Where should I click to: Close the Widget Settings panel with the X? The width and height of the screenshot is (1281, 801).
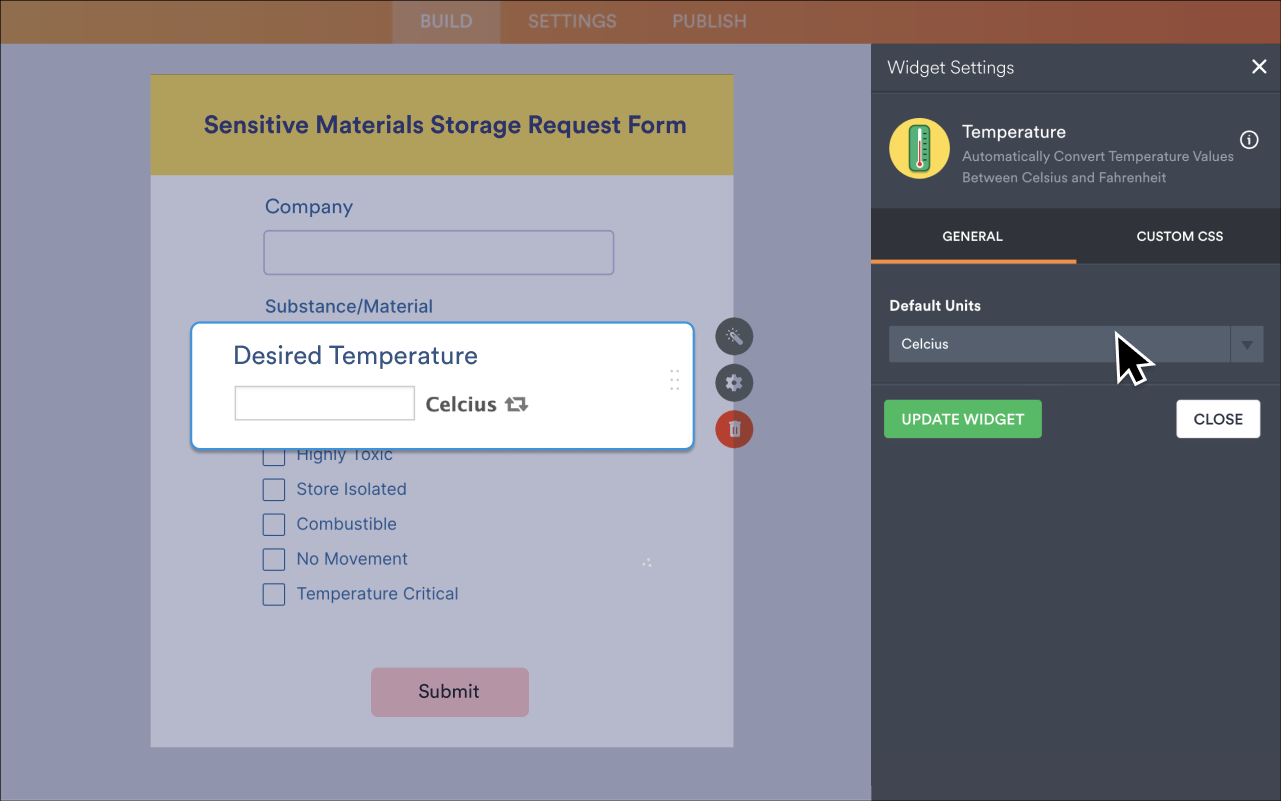click(x=1259, y=67)
